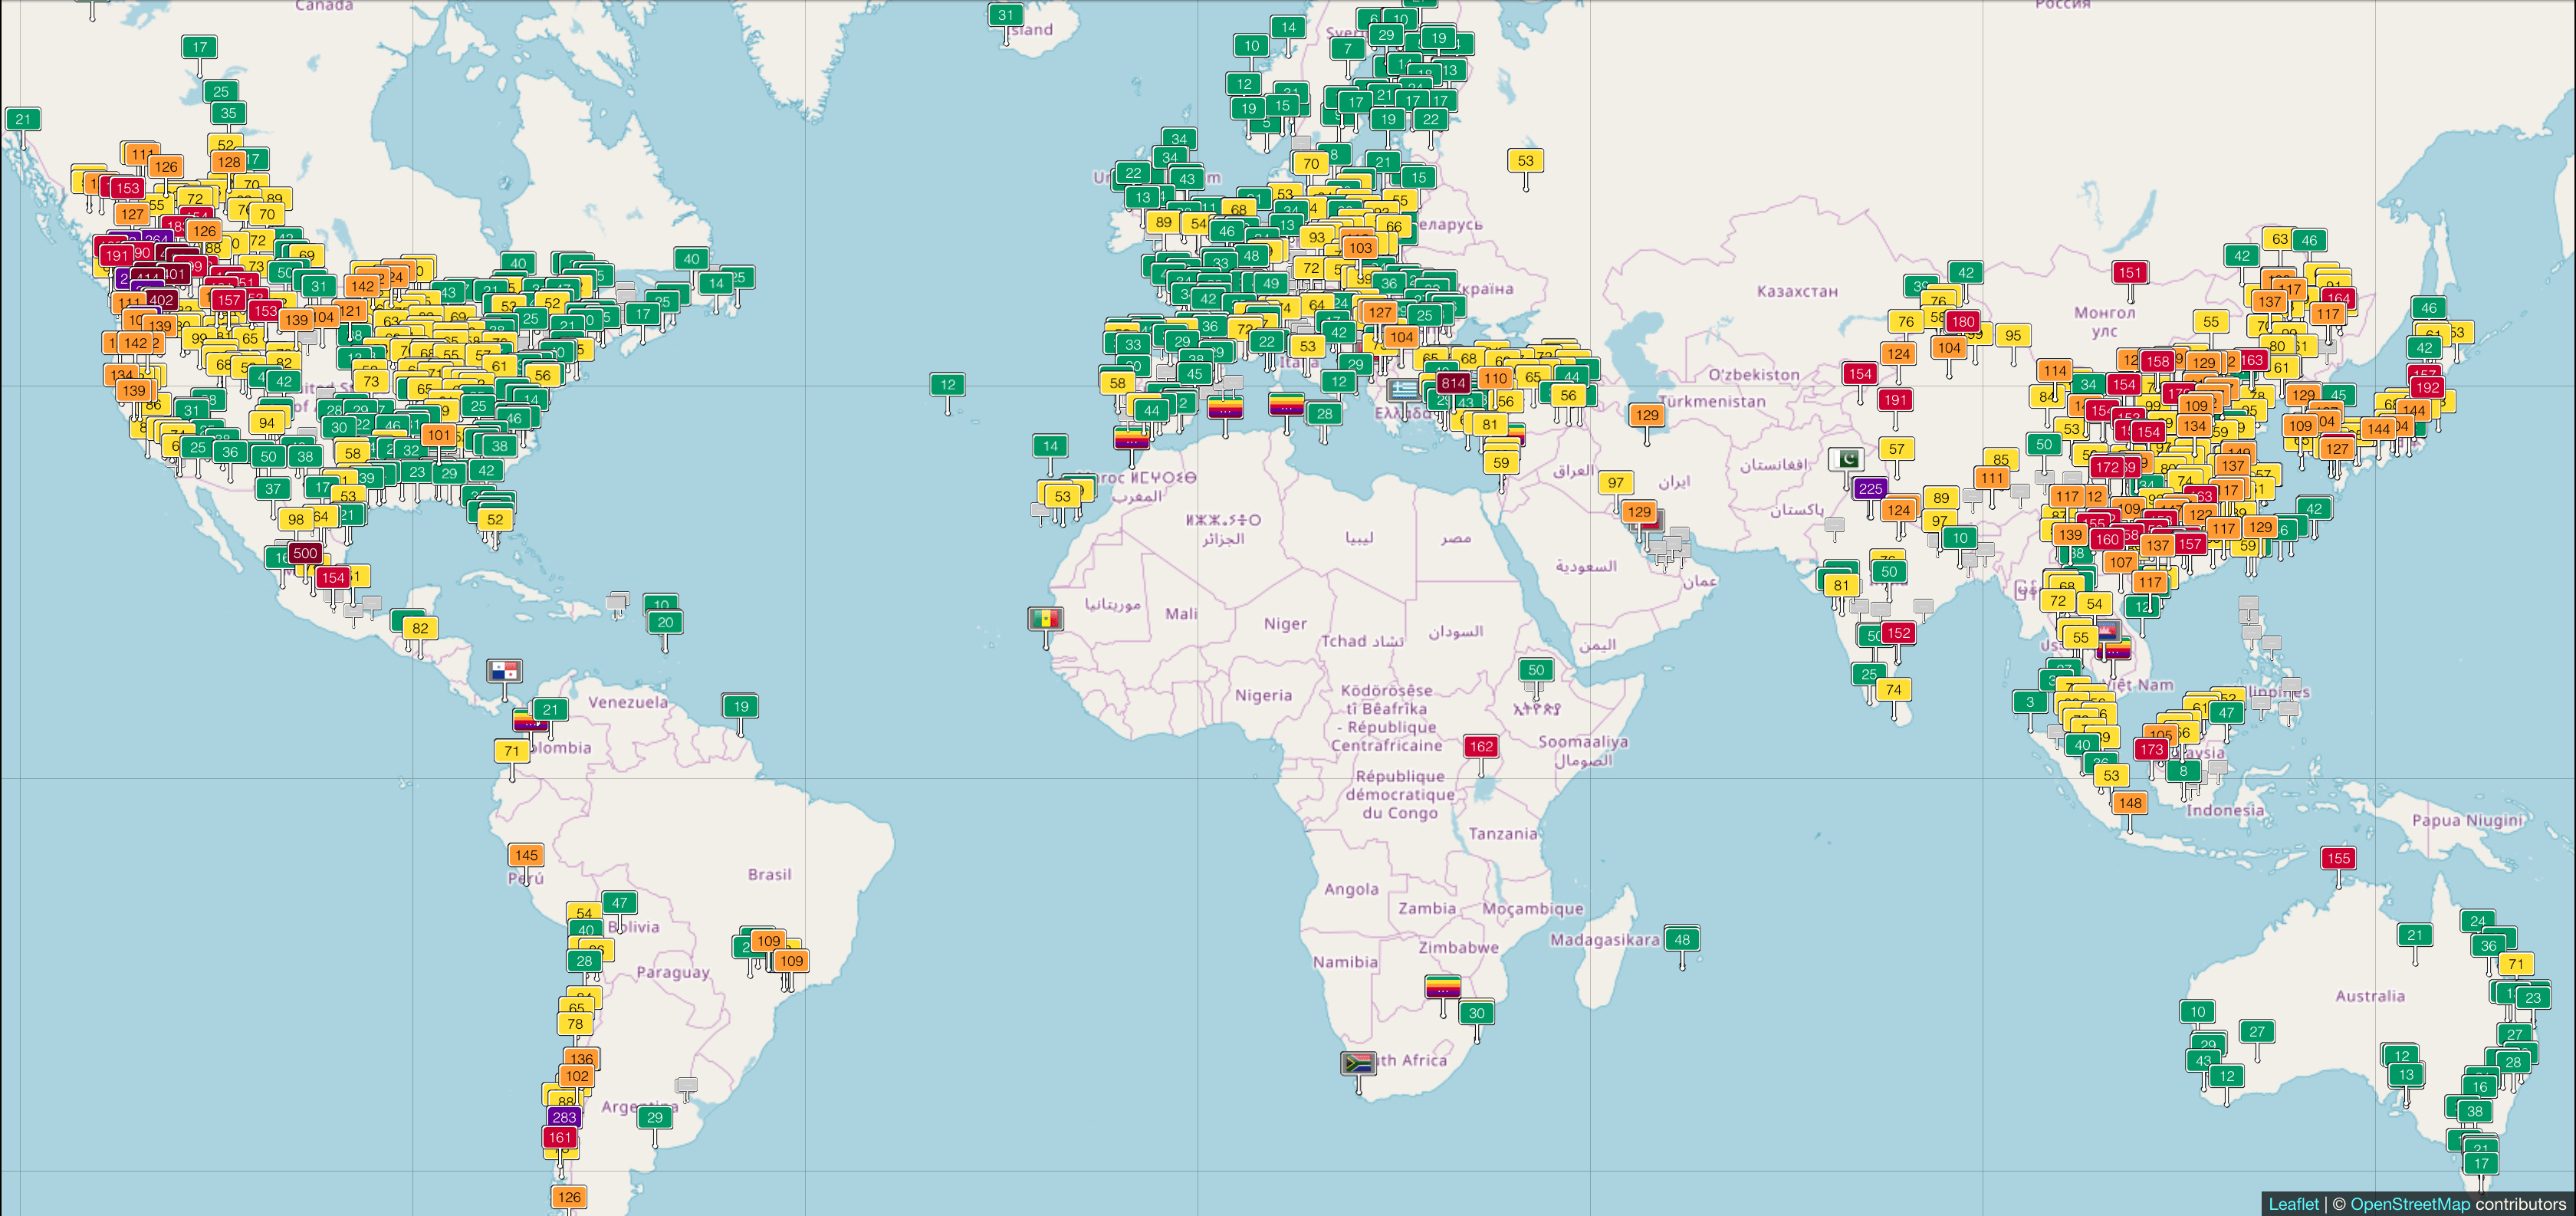The image size is (2576, 1216).
Task: Click the red 162 marker in central Africa
Action: click(x=1481, y=746)
